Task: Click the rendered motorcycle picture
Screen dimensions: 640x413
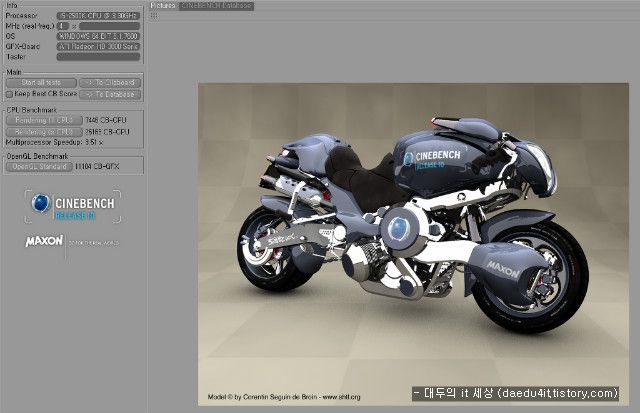Action: click(413, 244)
